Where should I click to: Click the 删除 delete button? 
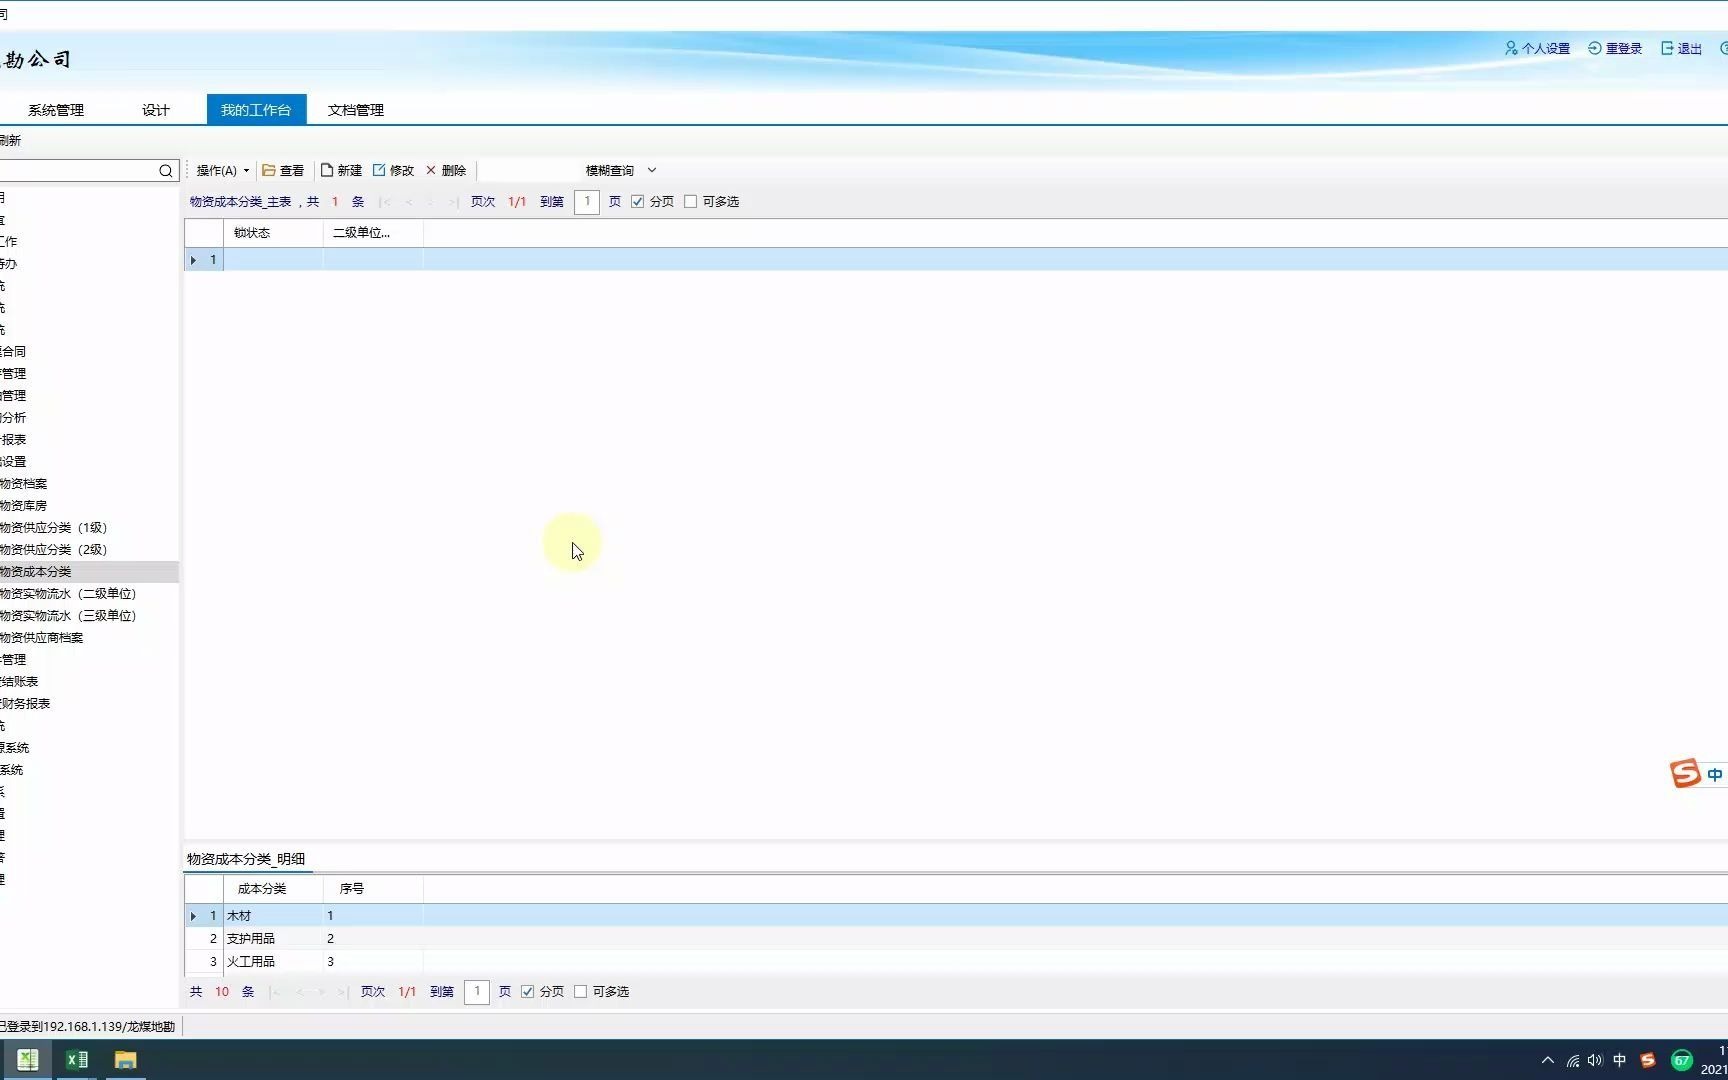(446, 170)
